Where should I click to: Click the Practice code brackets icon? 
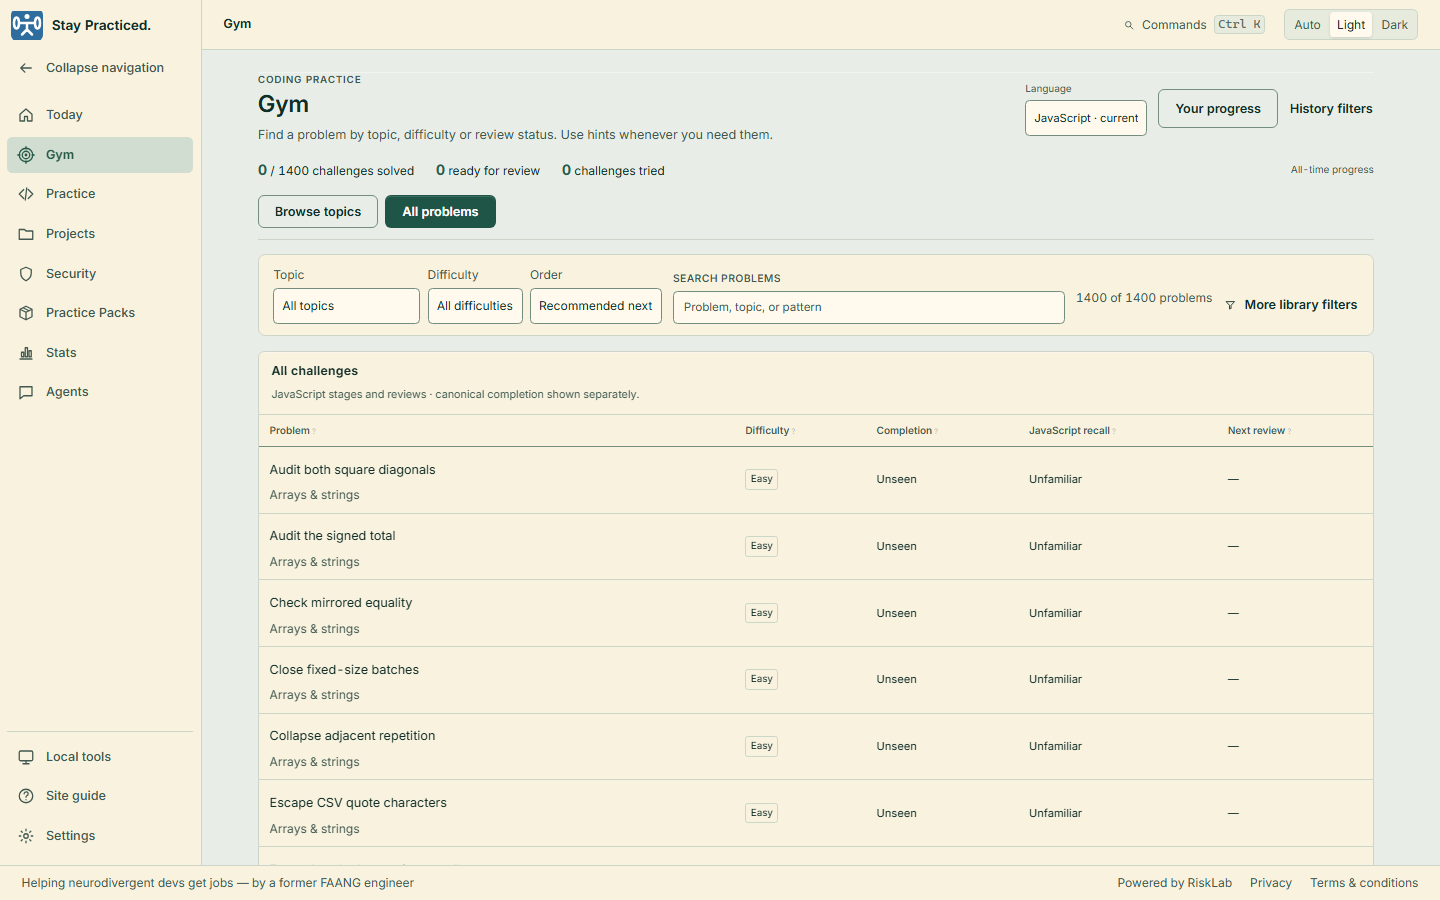[26, 194]
